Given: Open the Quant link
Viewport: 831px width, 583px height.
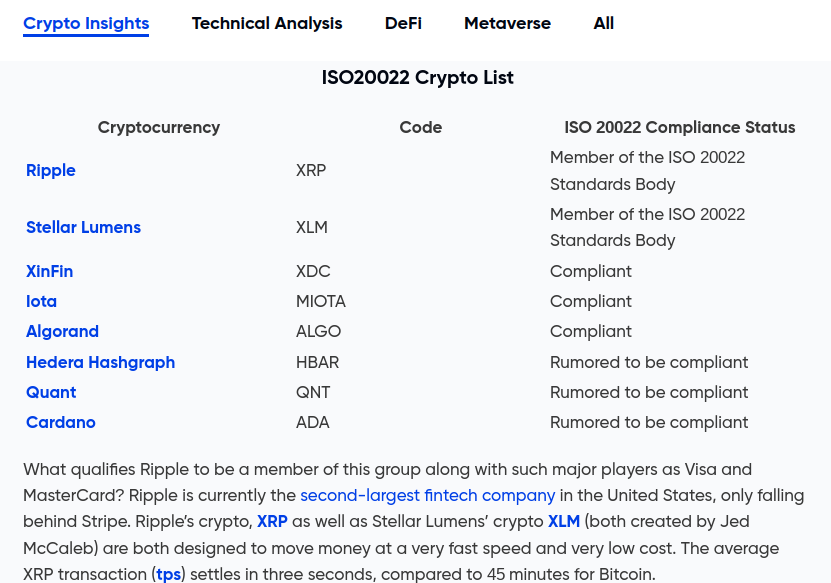Looking at the screenshot, I should tap(51, 393).
